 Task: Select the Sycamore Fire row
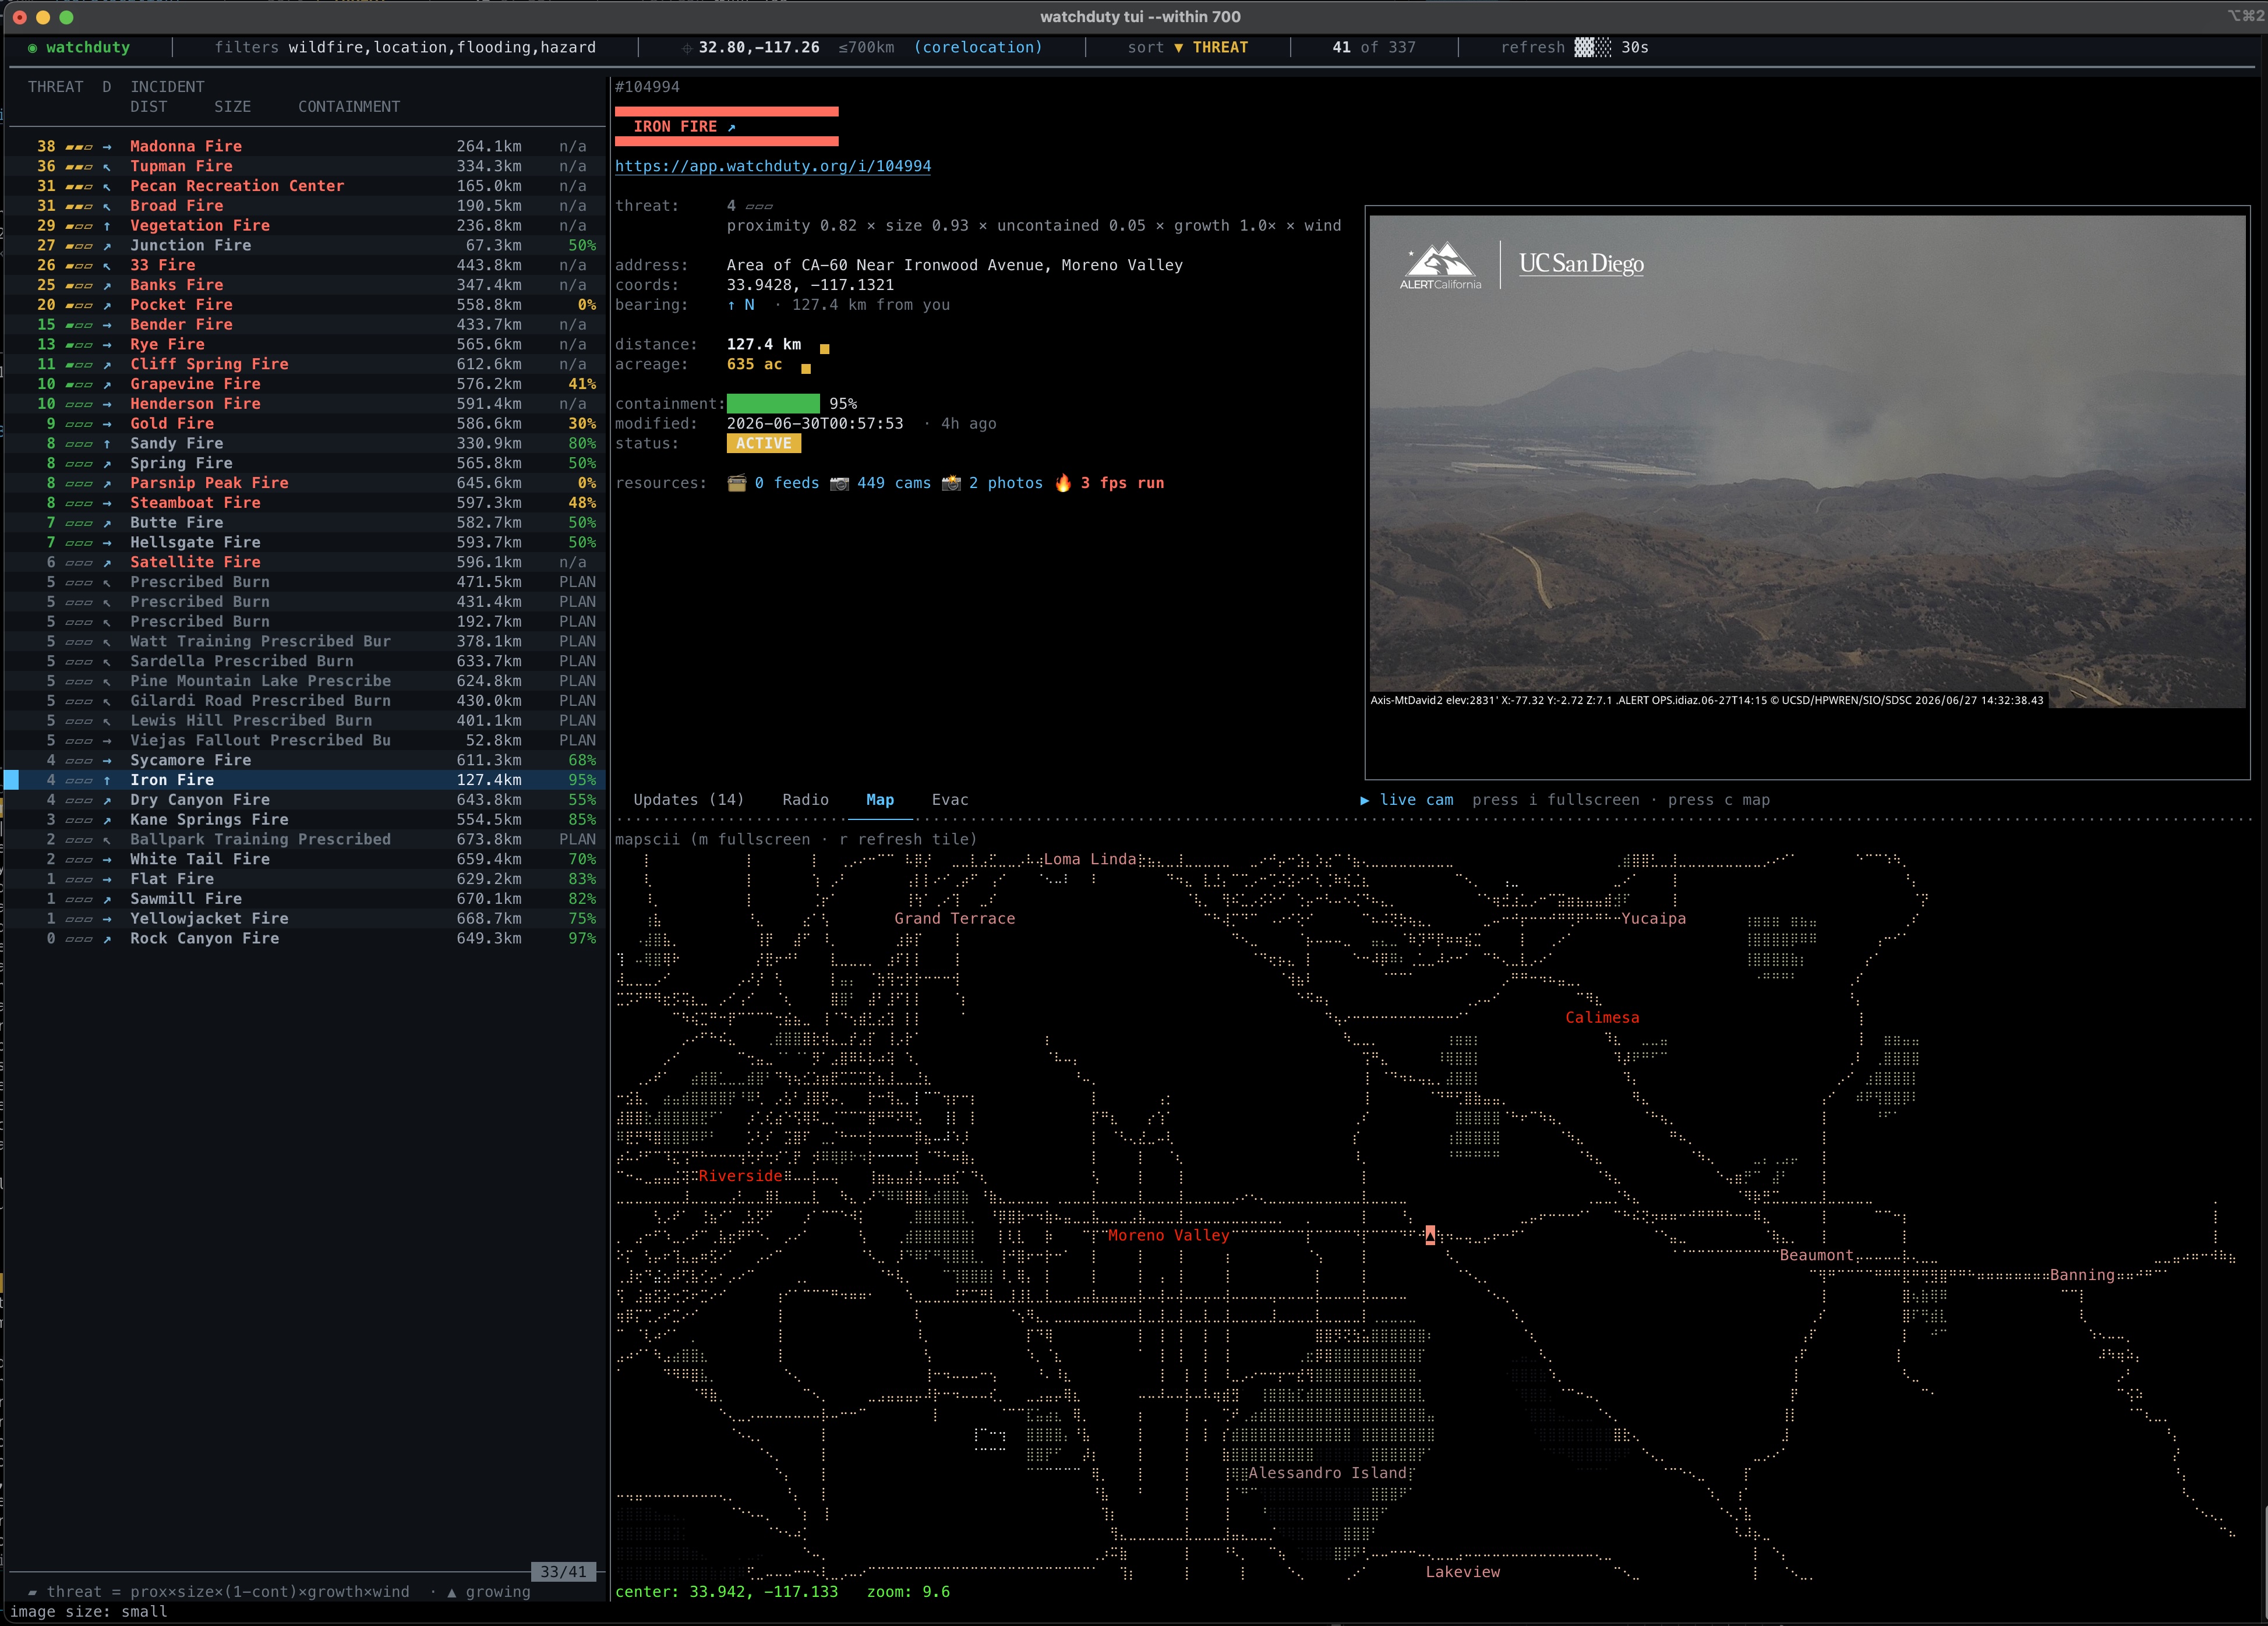point(305,761)
